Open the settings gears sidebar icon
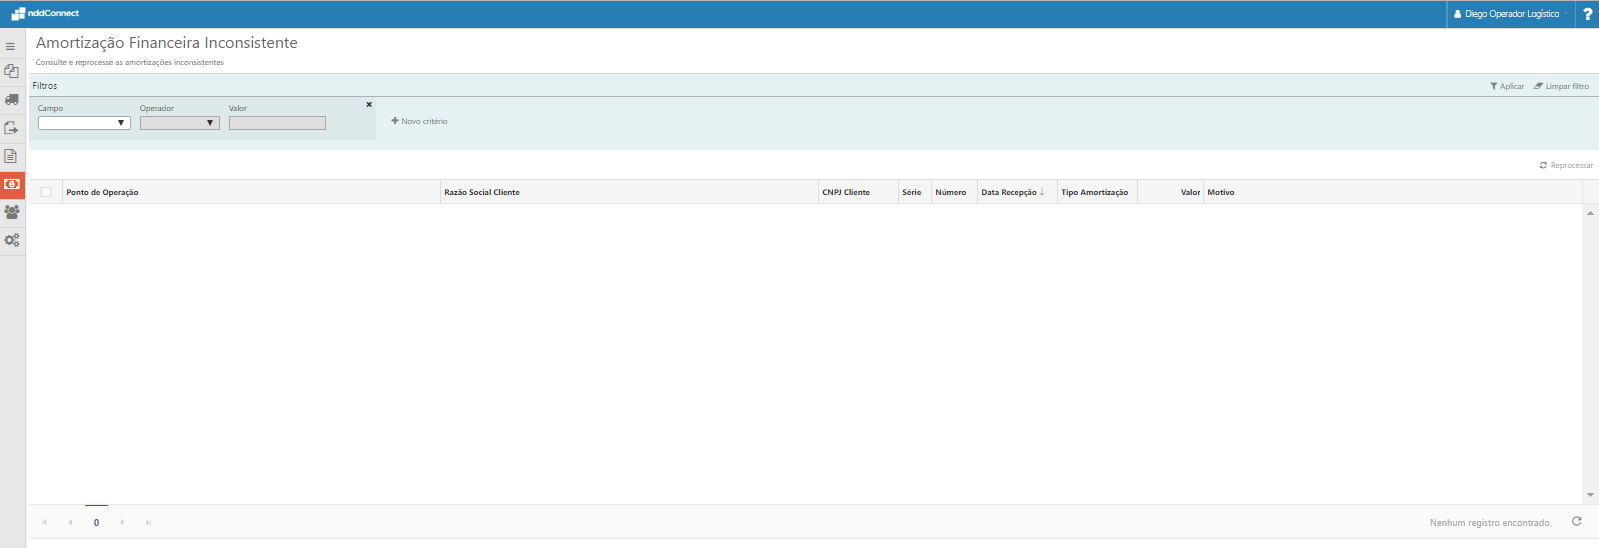This screenshot has width=1599, height=548. (12, 240)
